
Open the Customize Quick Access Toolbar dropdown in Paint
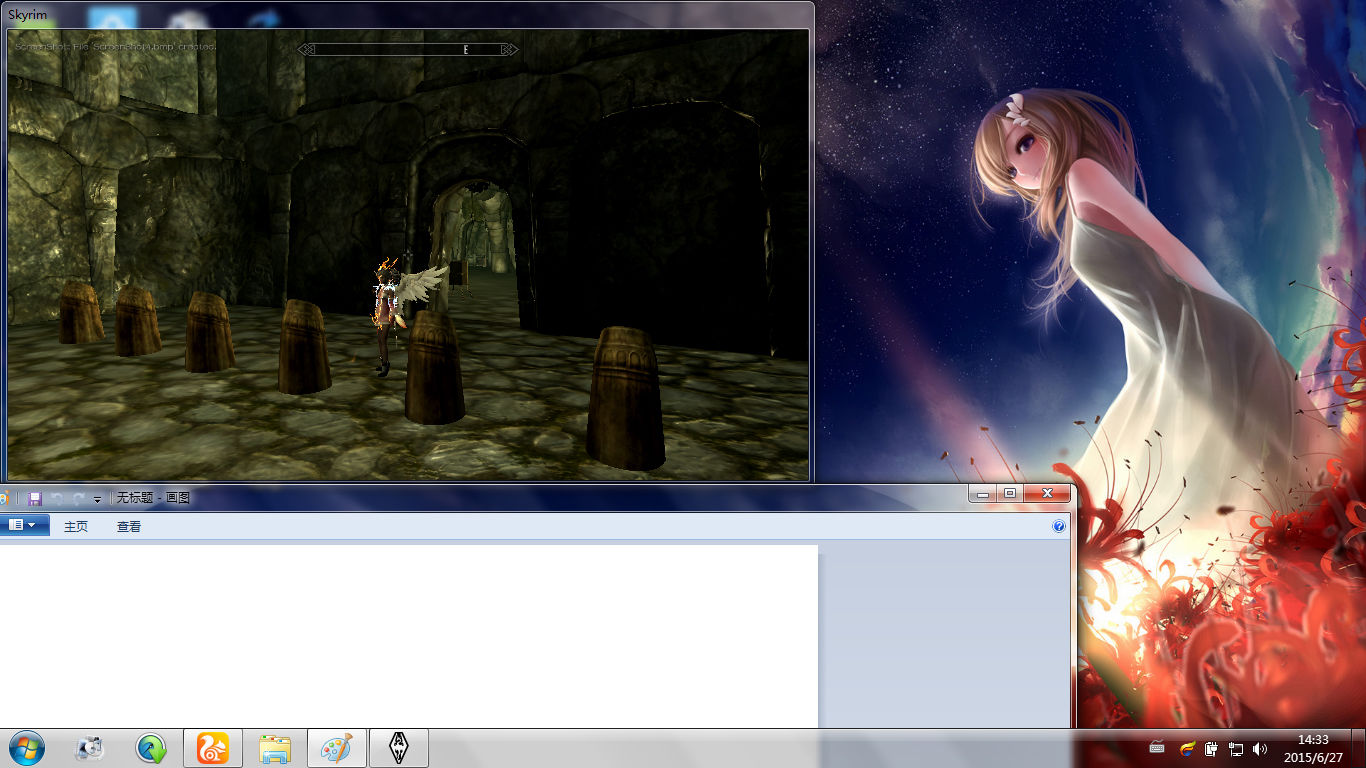tap(97, 499)
